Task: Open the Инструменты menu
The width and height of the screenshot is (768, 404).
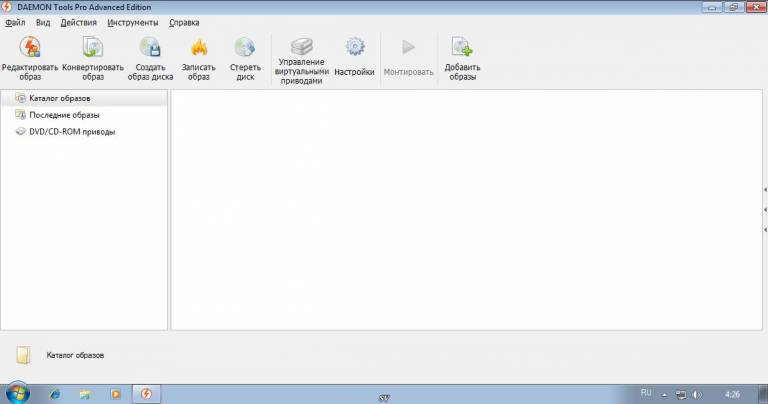Action: pos(133,23)
